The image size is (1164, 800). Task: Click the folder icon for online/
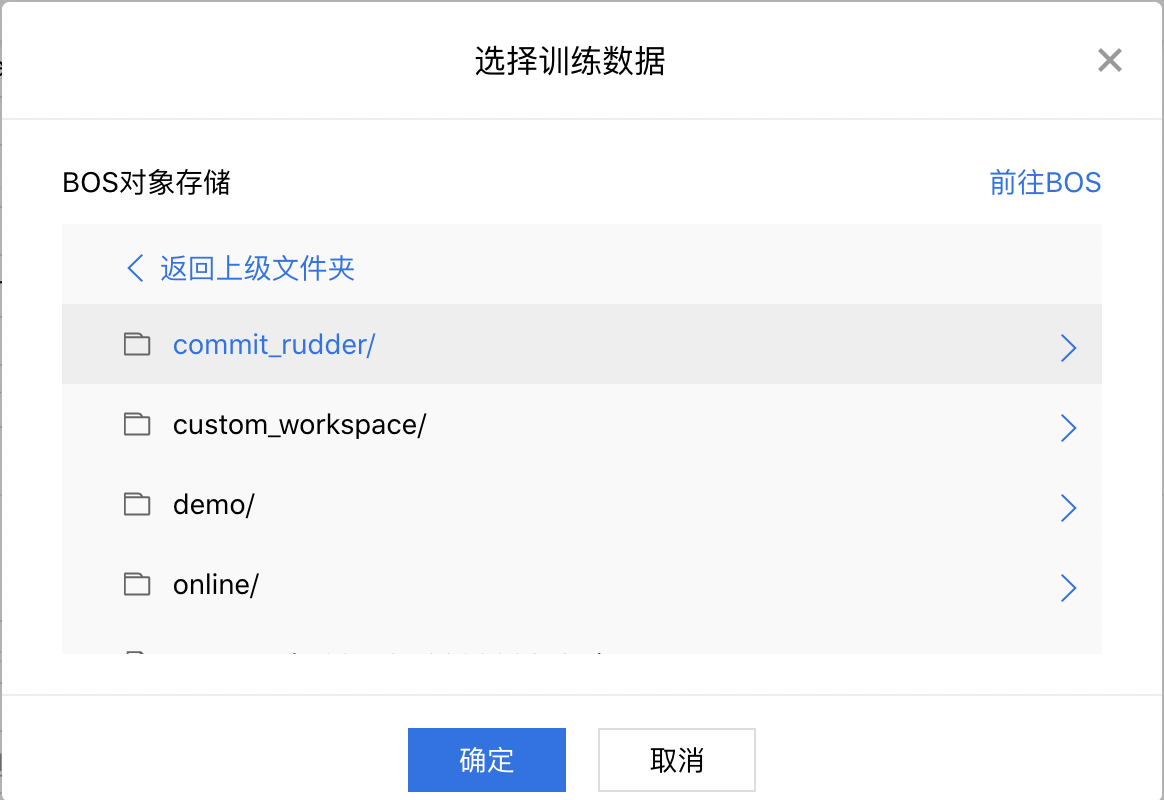[x=137, y=585]
